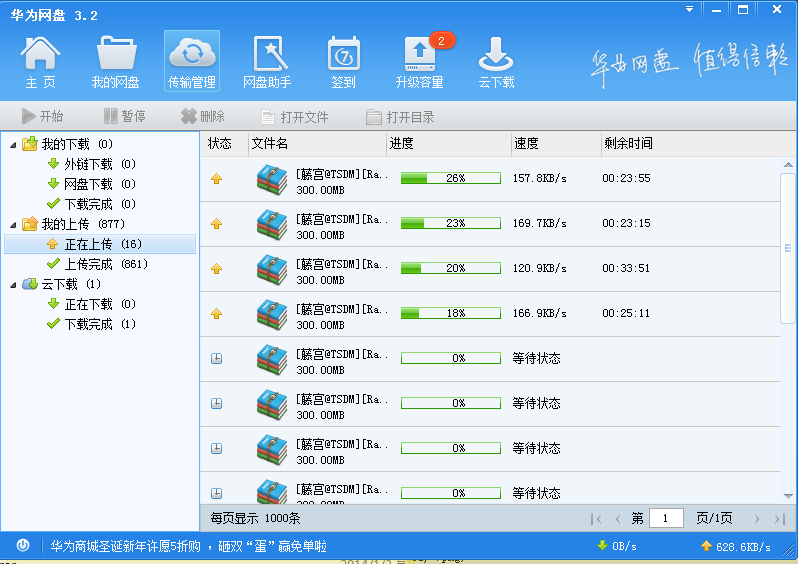Screen dimensions: 798x564
Task: Collapse the 我的下载 tree node
Action: point(13,145)
